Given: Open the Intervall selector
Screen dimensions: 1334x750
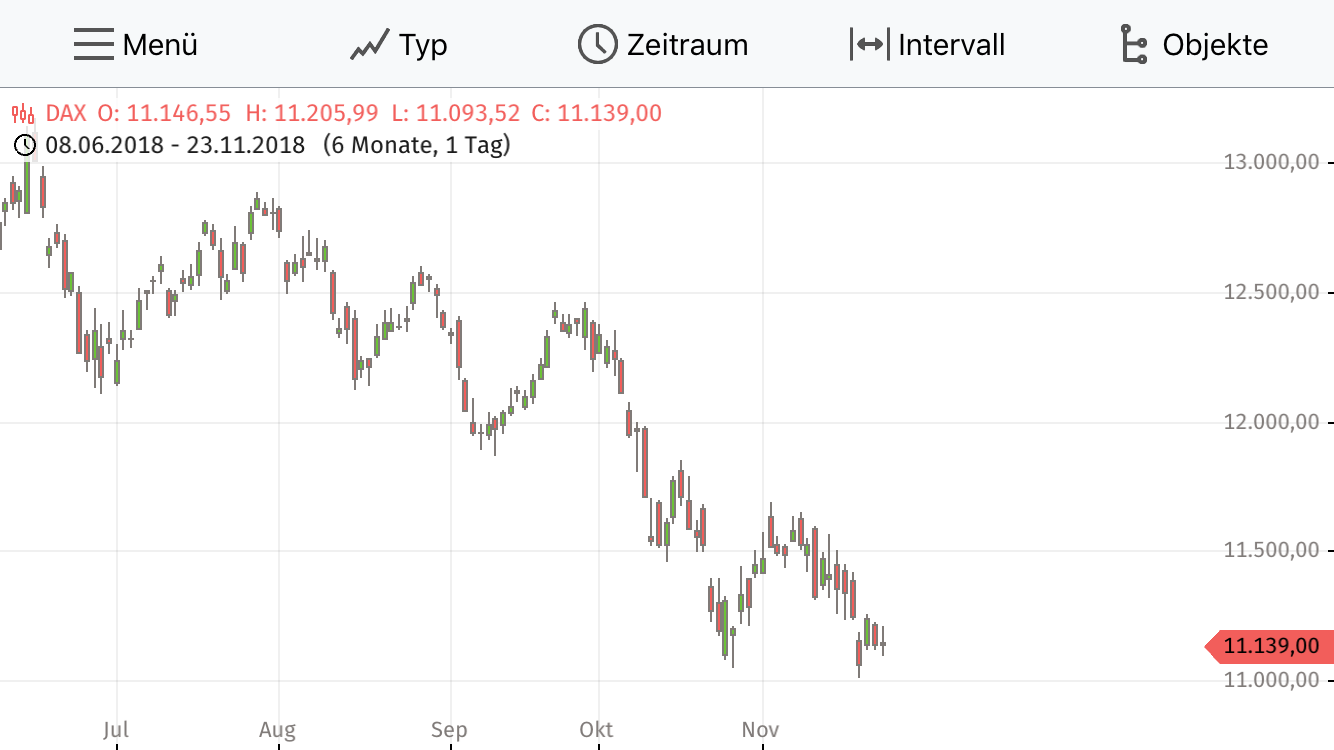Looking at the screenshot, I should [x=951, y=45].
